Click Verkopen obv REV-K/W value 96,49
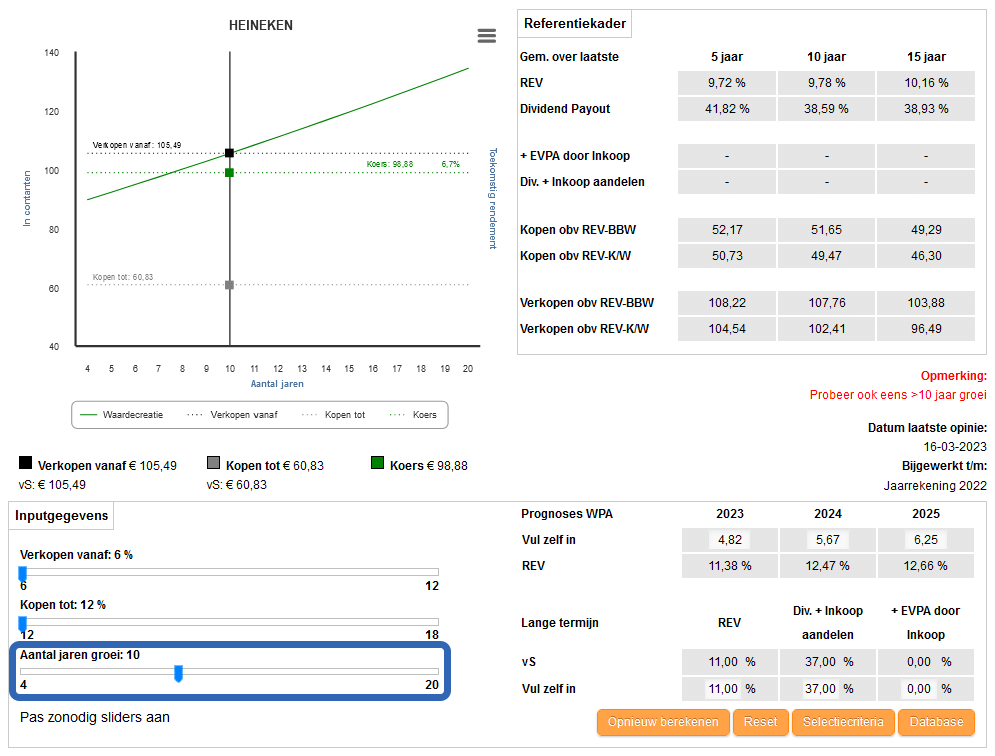This screenshot has width=995, height=756. tap(926, 329)
